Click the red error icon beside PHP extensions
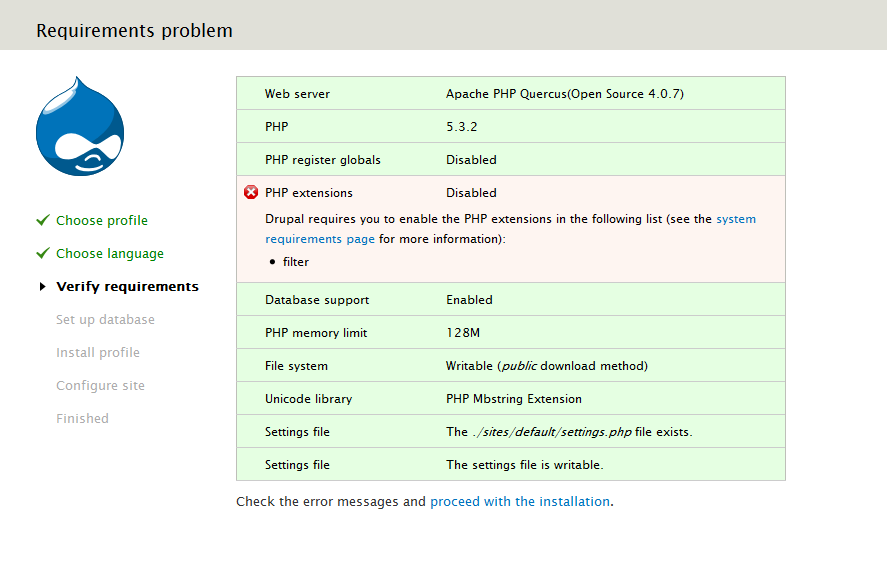 pos(251,193)
